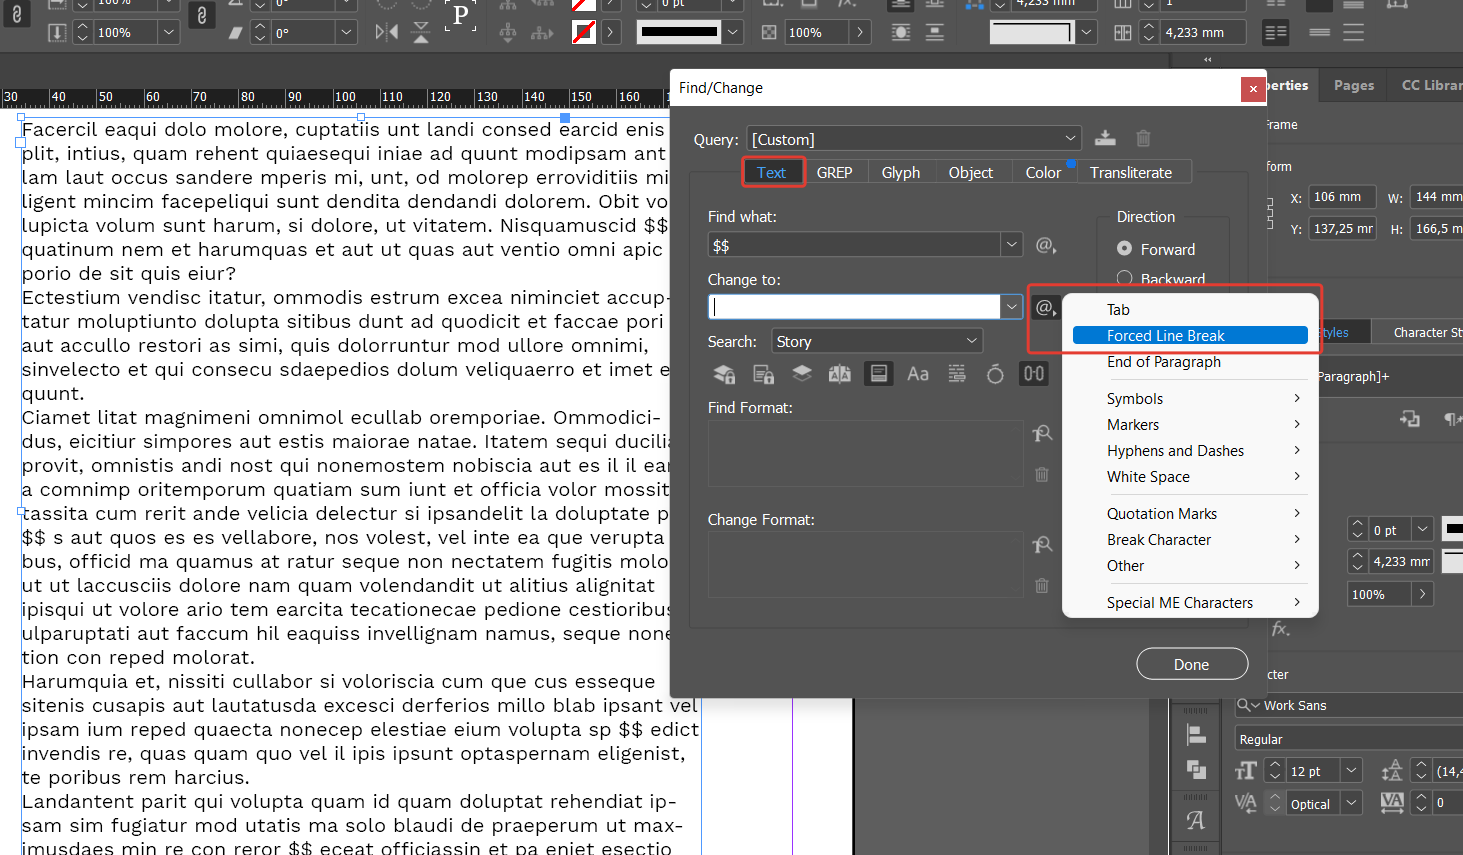Open the Pages panel tab

pyautogui.click(x=1352, y=85)
